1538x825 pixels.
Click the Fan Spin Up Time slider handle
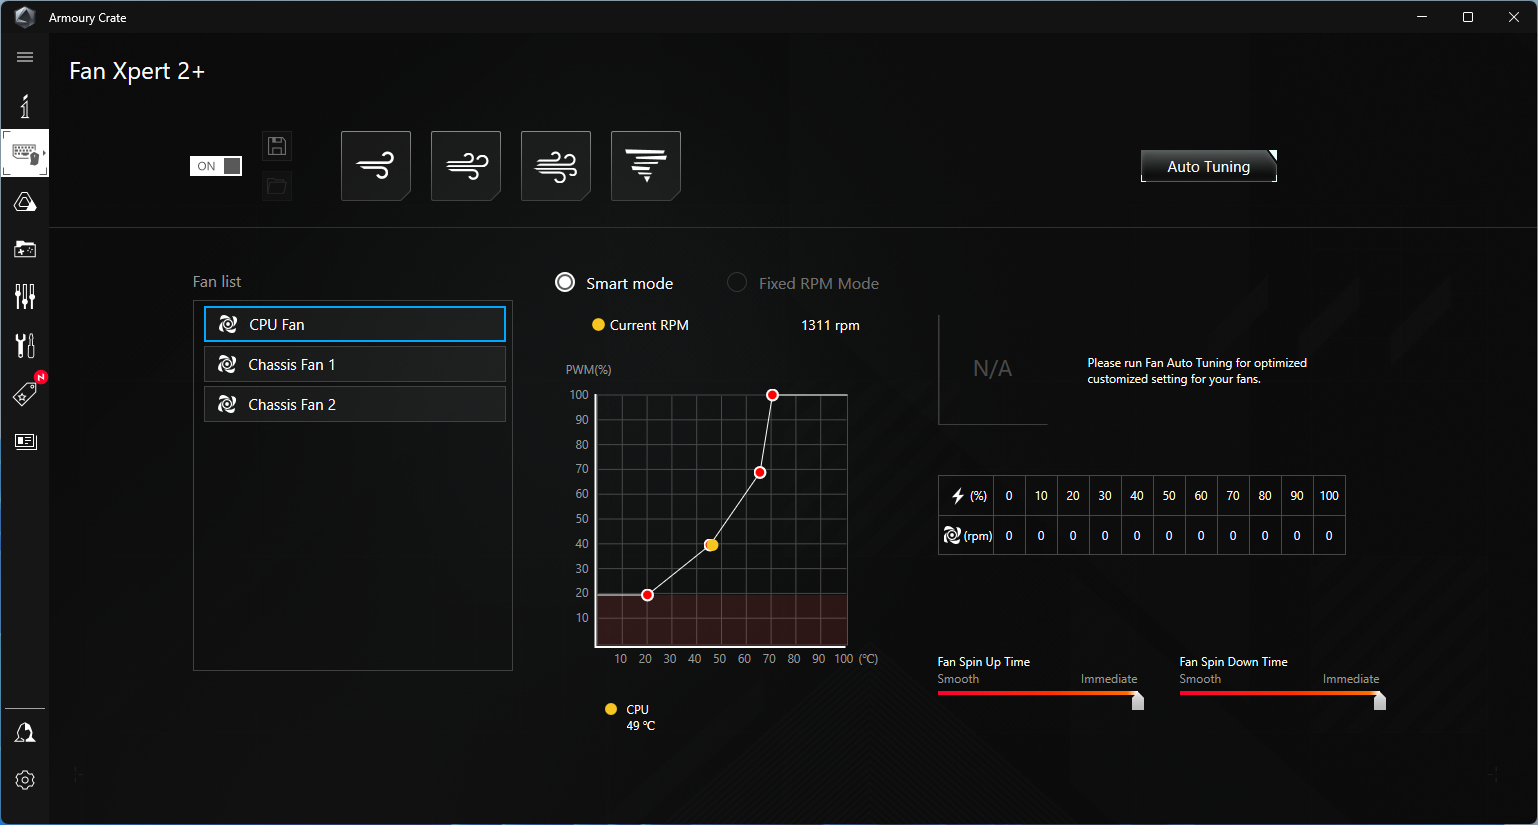1138,701
